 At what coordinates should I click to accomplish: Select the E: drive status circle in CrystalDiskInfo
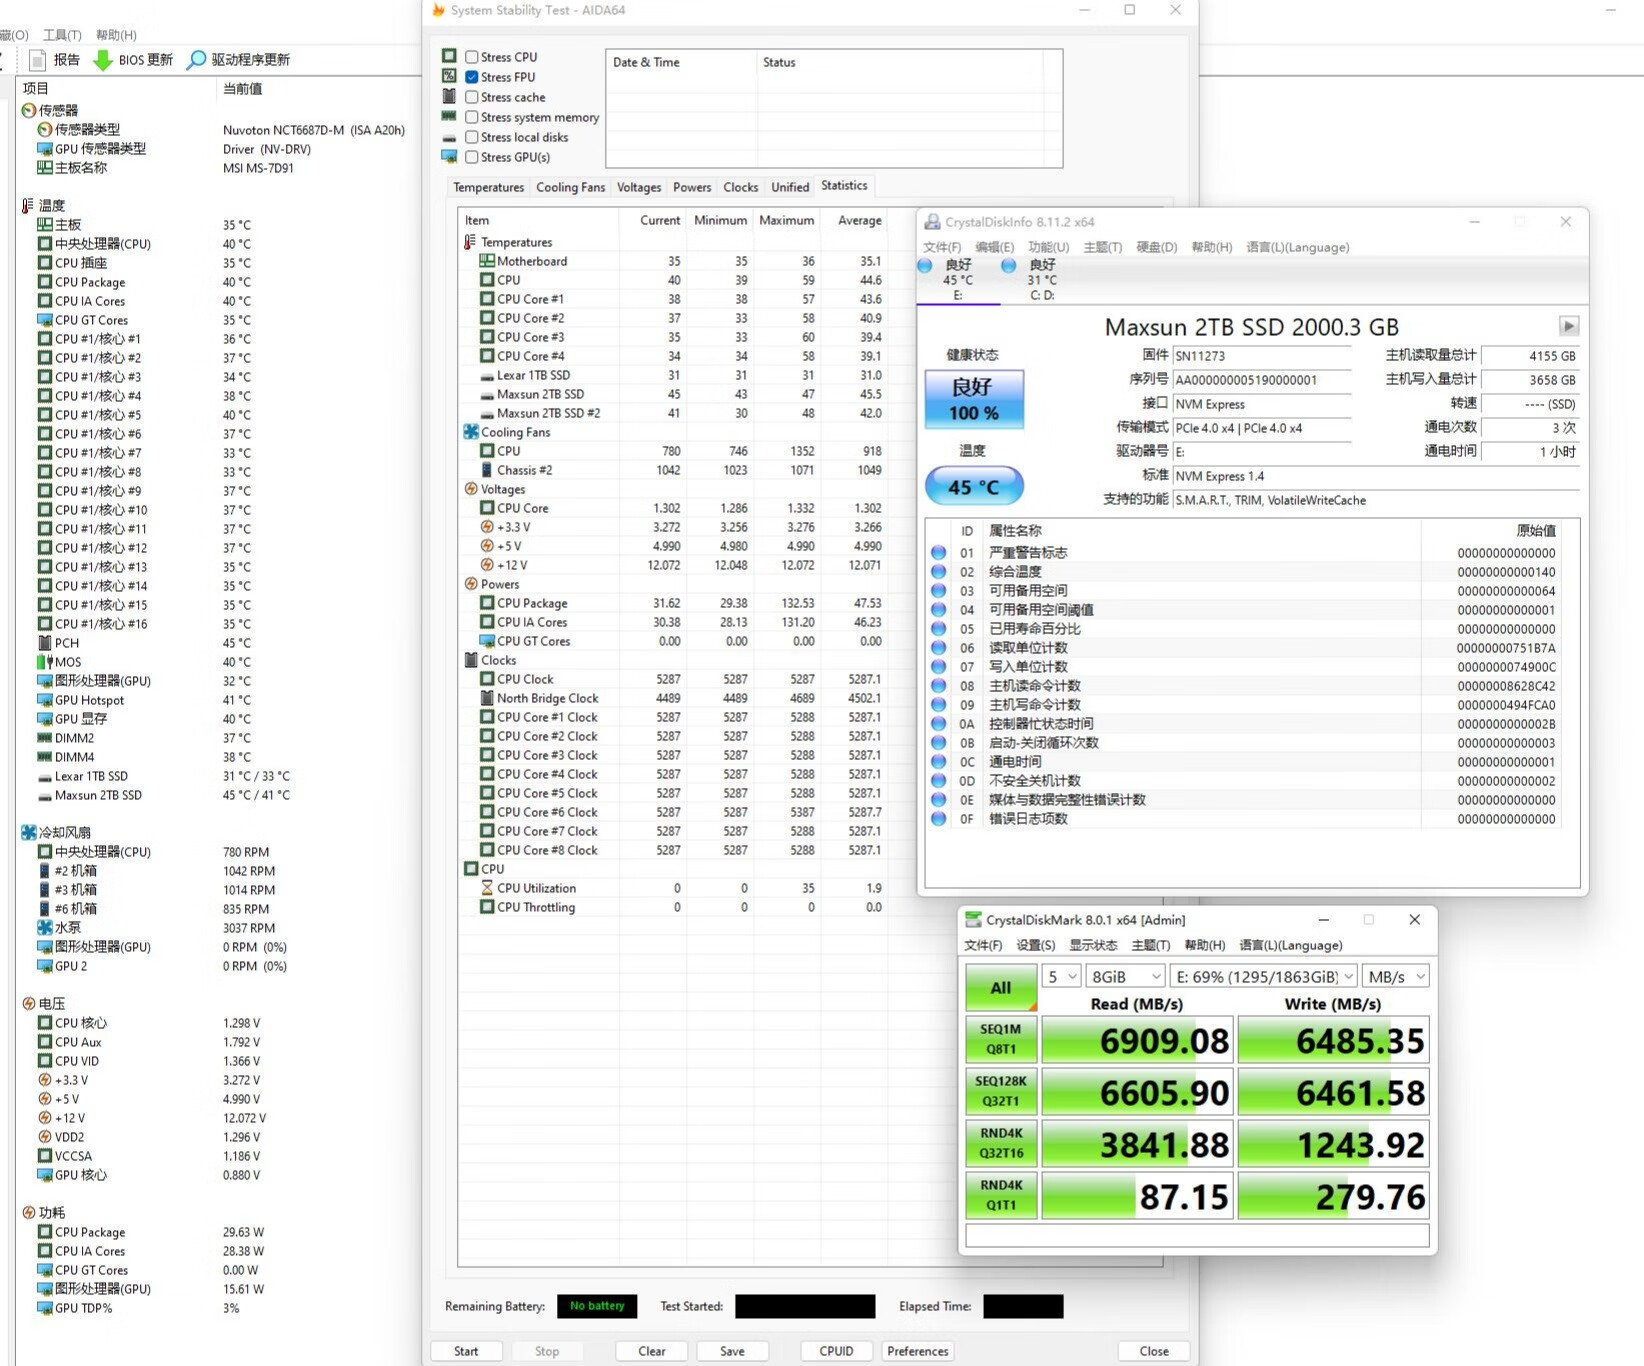pyautogui.click(x=926, y=265)
